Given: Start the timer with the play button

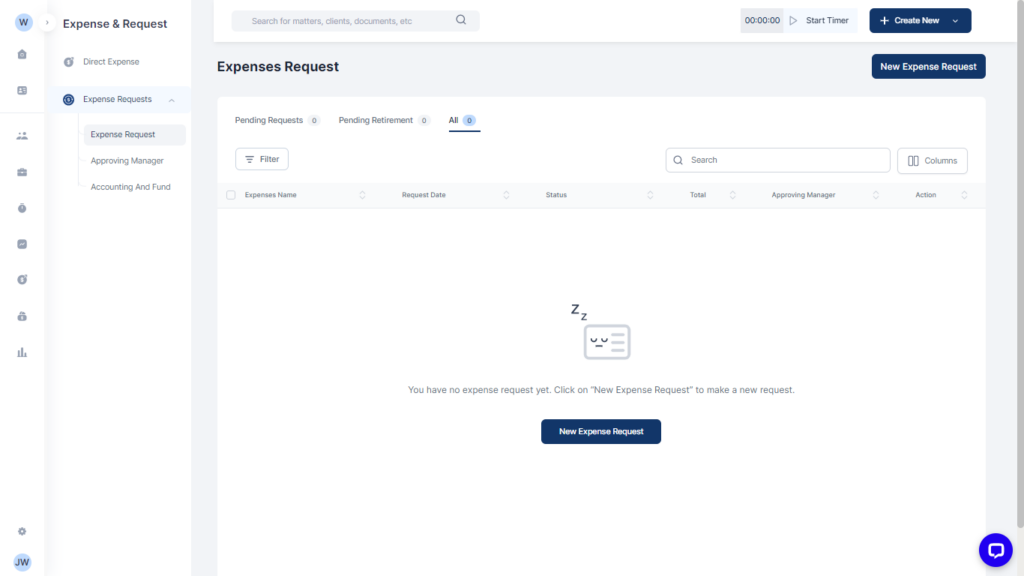Looking at the screenshot, I should point(792,20).
